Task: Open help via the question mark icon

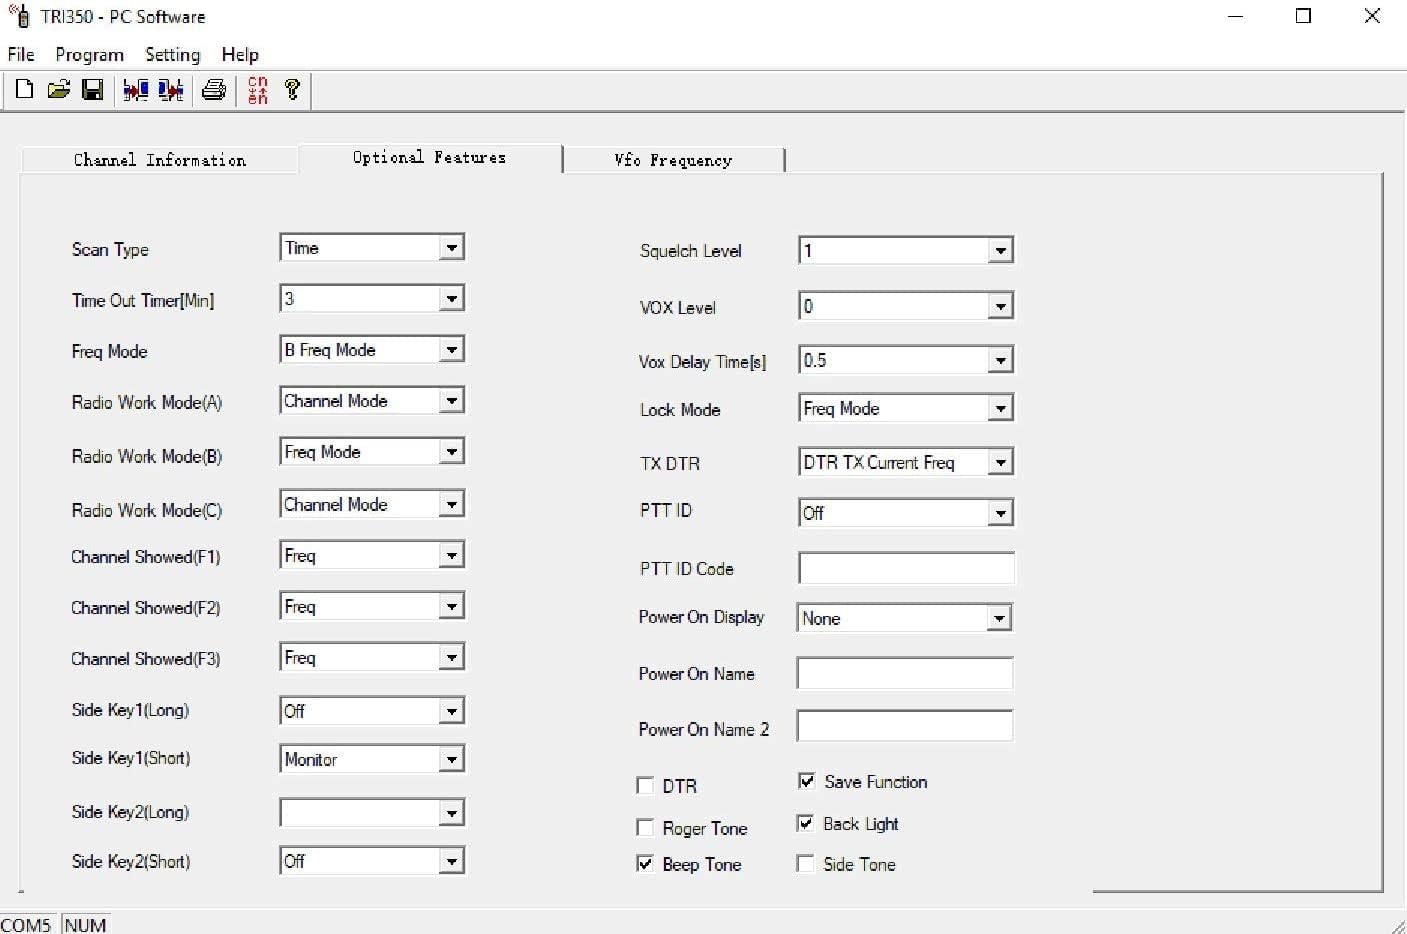Action: tap(292, 90)
